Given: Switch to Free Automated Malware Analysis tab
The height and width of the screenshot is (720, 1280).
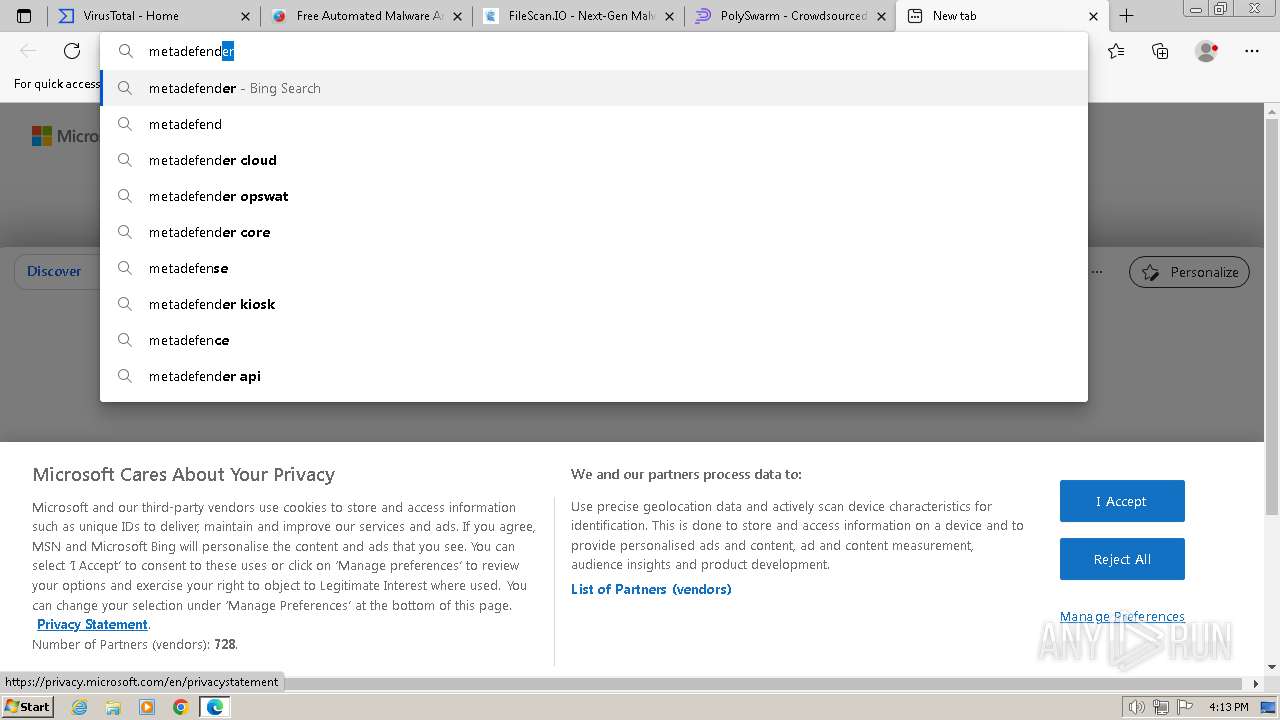Looking at the screenshot, I should point(366,16).
